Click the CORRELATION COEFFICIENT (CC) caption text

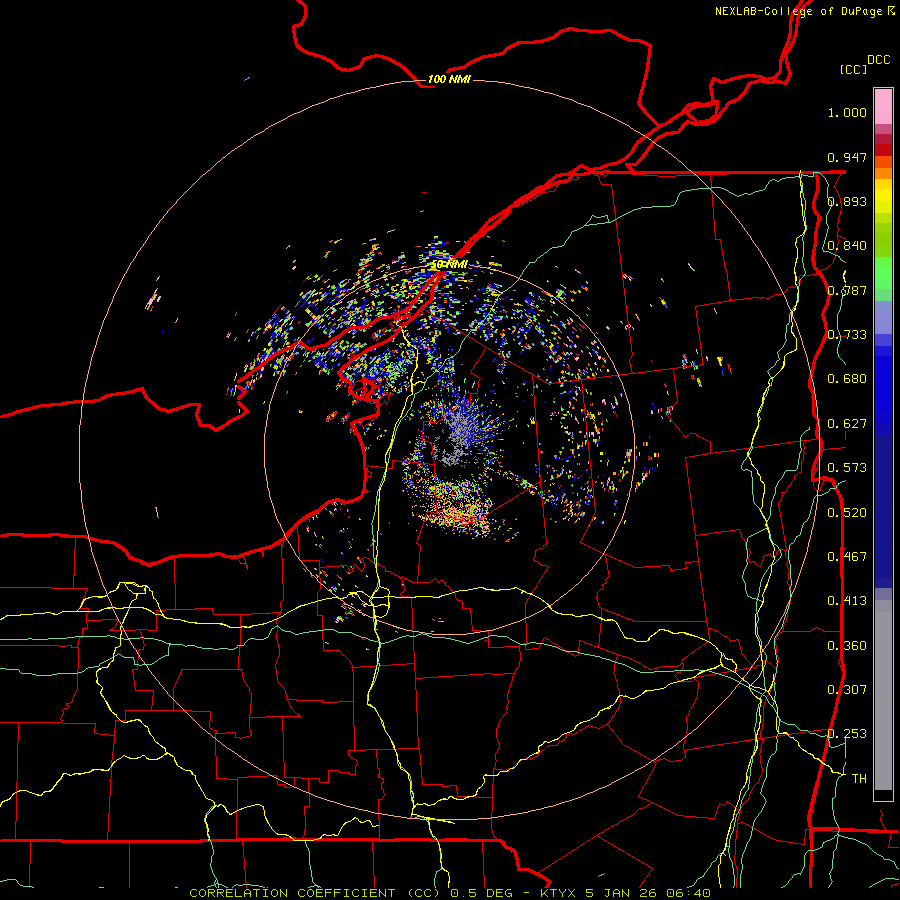pyautogui.click(x=314, y=893)
